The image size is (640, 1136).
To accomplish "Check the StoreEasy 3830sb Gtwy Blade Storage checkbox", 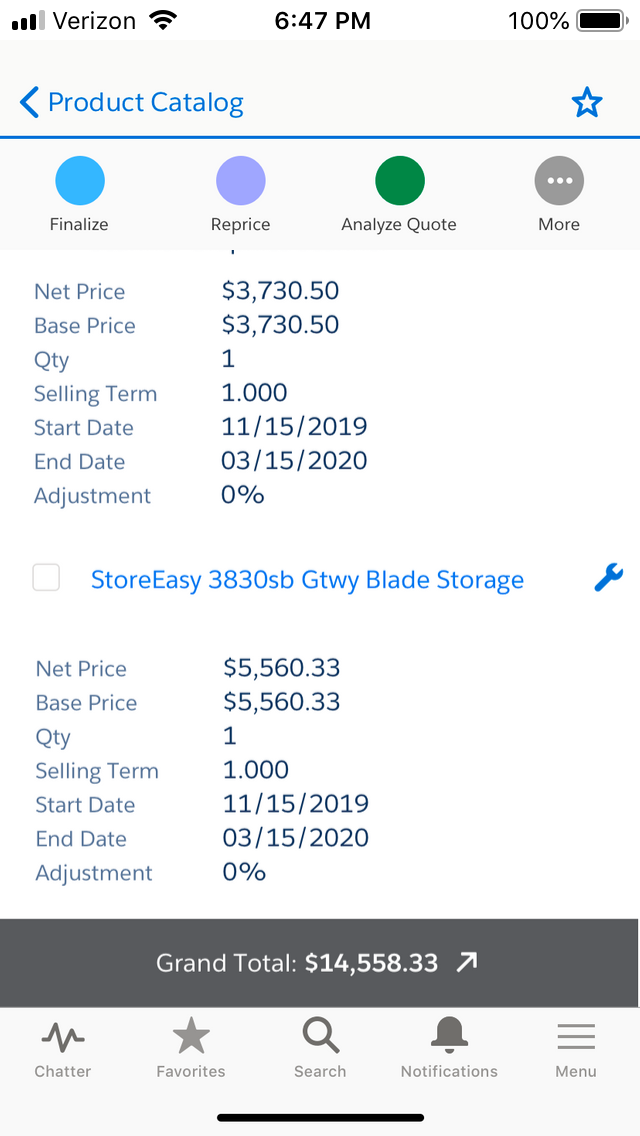I will coord(45,578).
